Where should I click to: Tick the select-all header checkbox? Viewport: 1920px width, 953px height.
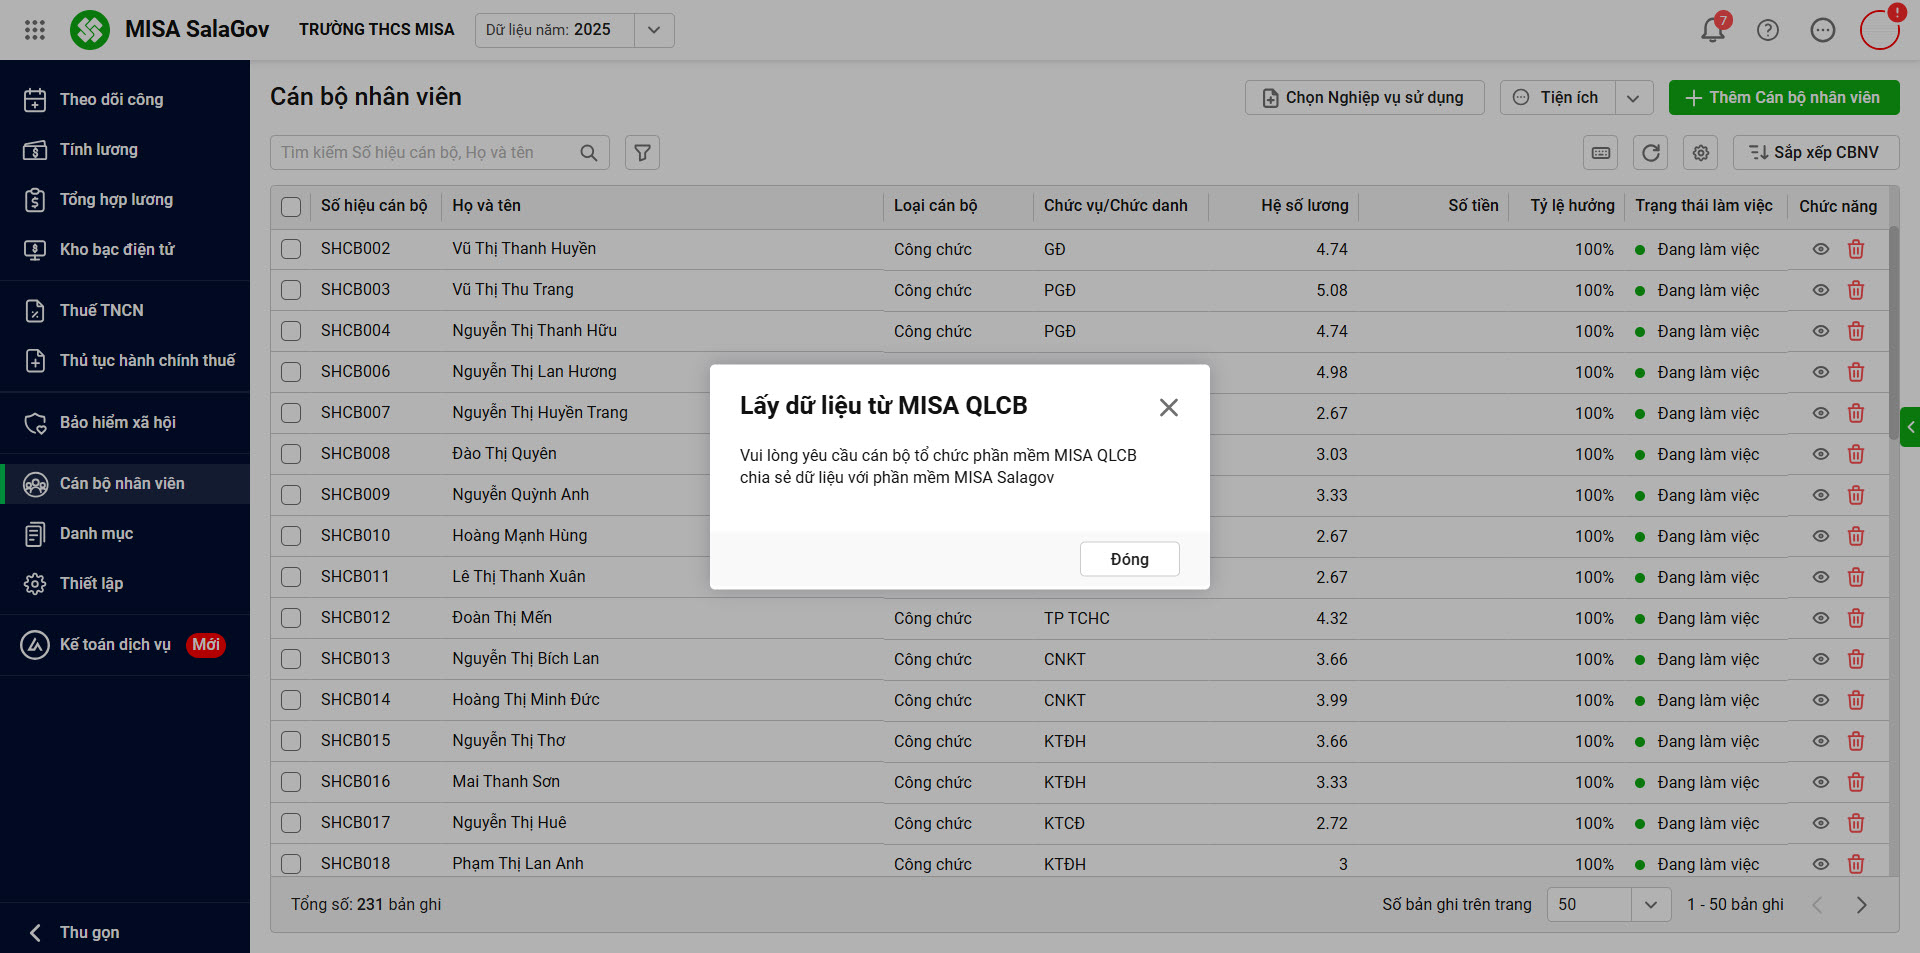pos(291,207)
